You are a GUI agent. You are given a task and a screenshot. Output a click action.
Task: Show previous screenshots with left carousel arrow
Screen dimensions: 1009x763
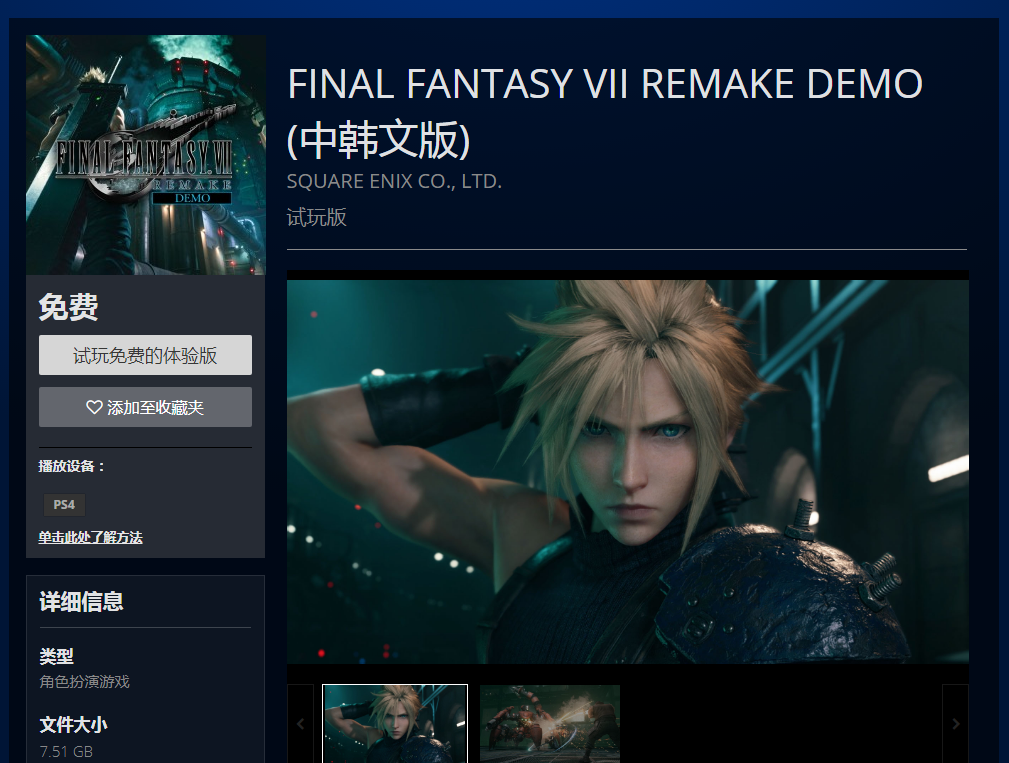coord(301,724)
